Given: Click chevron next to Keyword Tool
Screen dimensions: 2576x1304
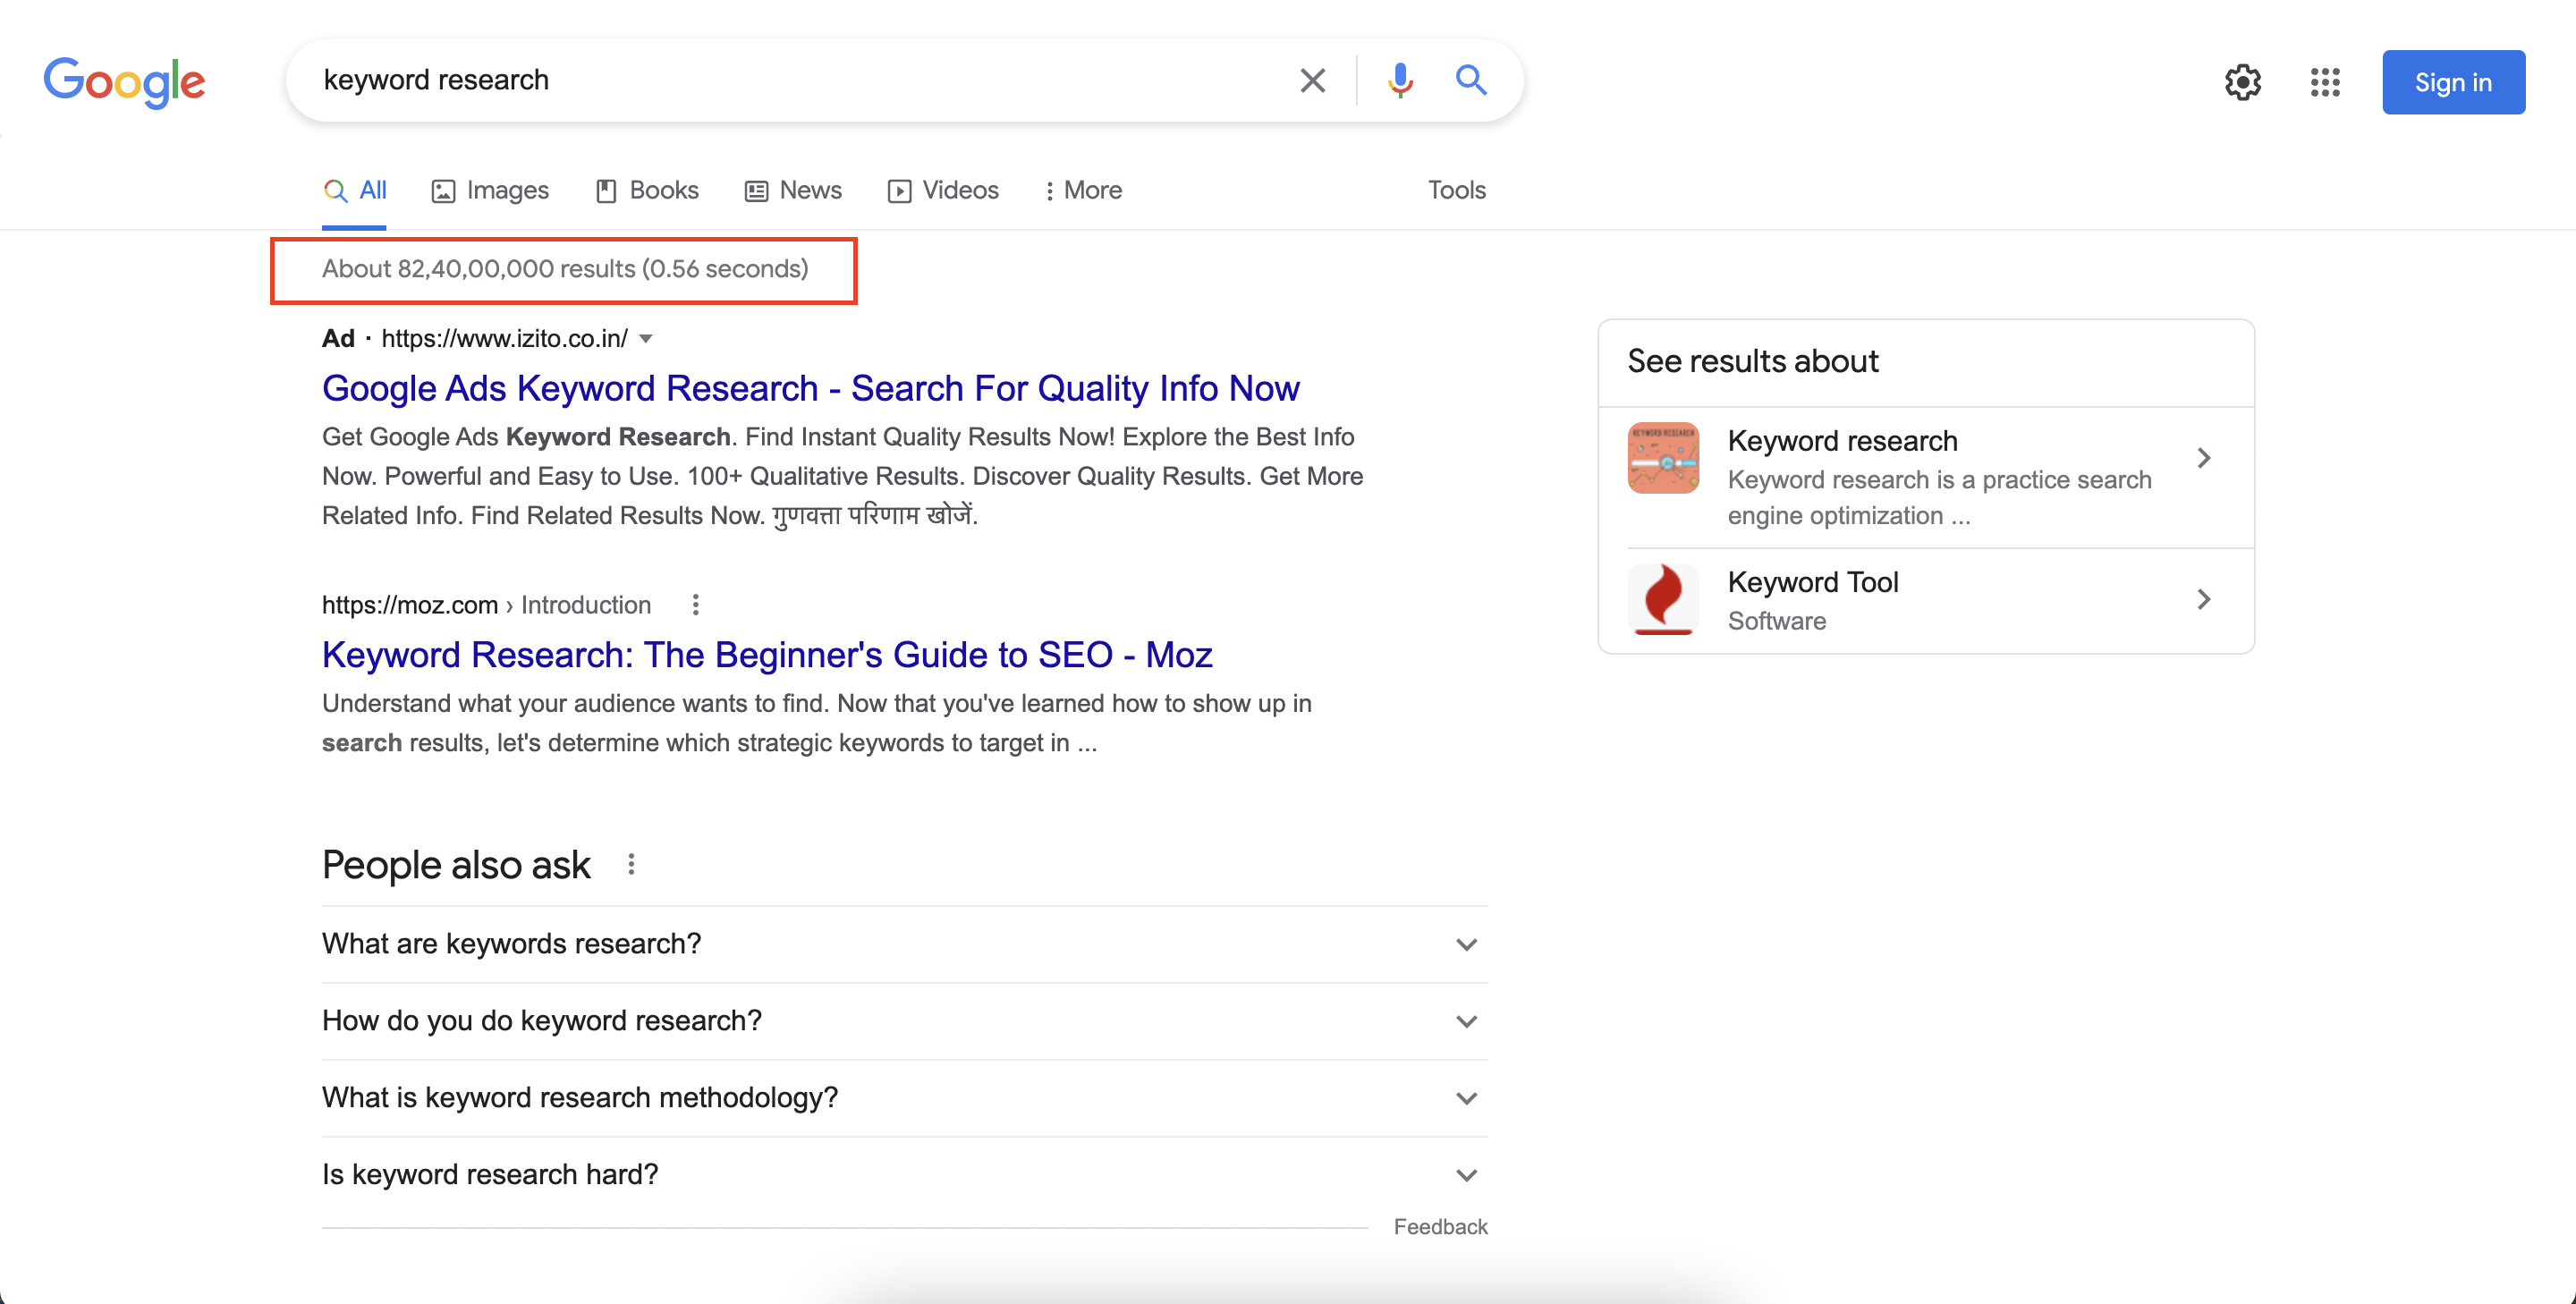Looking at the screenshot, I should (x=2203, y=599).
